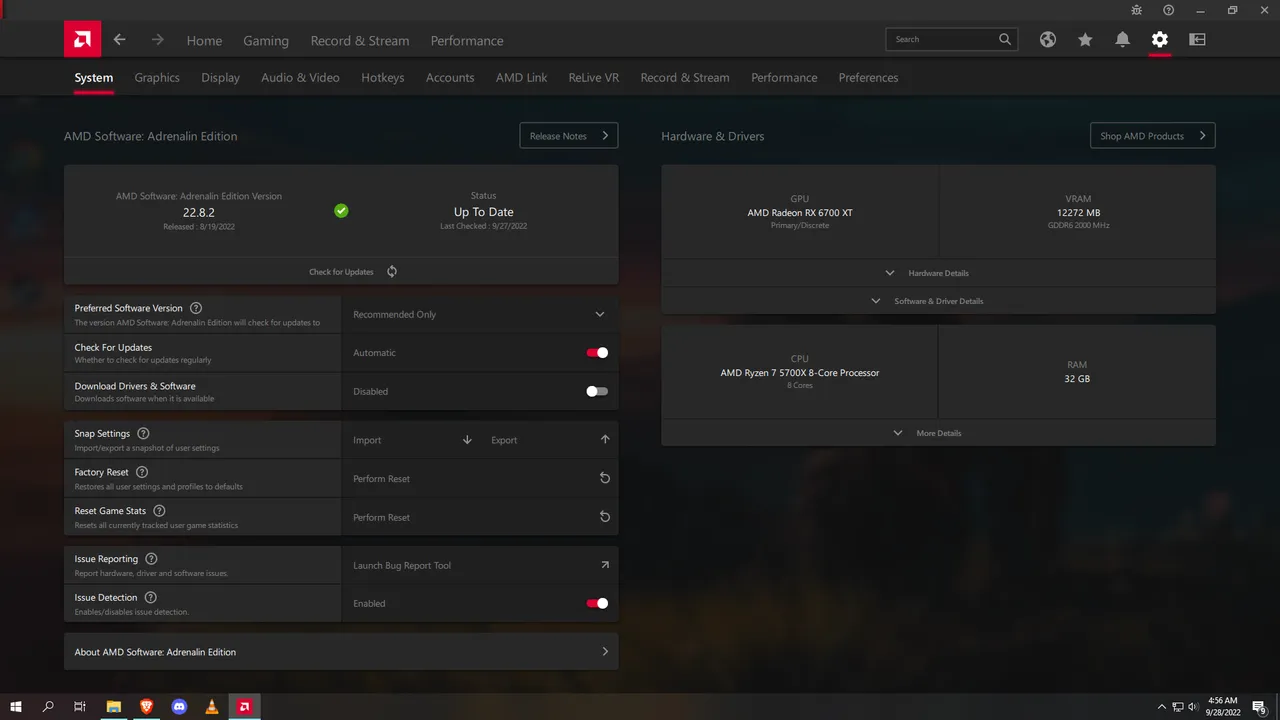Show hidden system tray icons chevron
Viewport: 1280px width, 720px height.
click(1162, 707)
